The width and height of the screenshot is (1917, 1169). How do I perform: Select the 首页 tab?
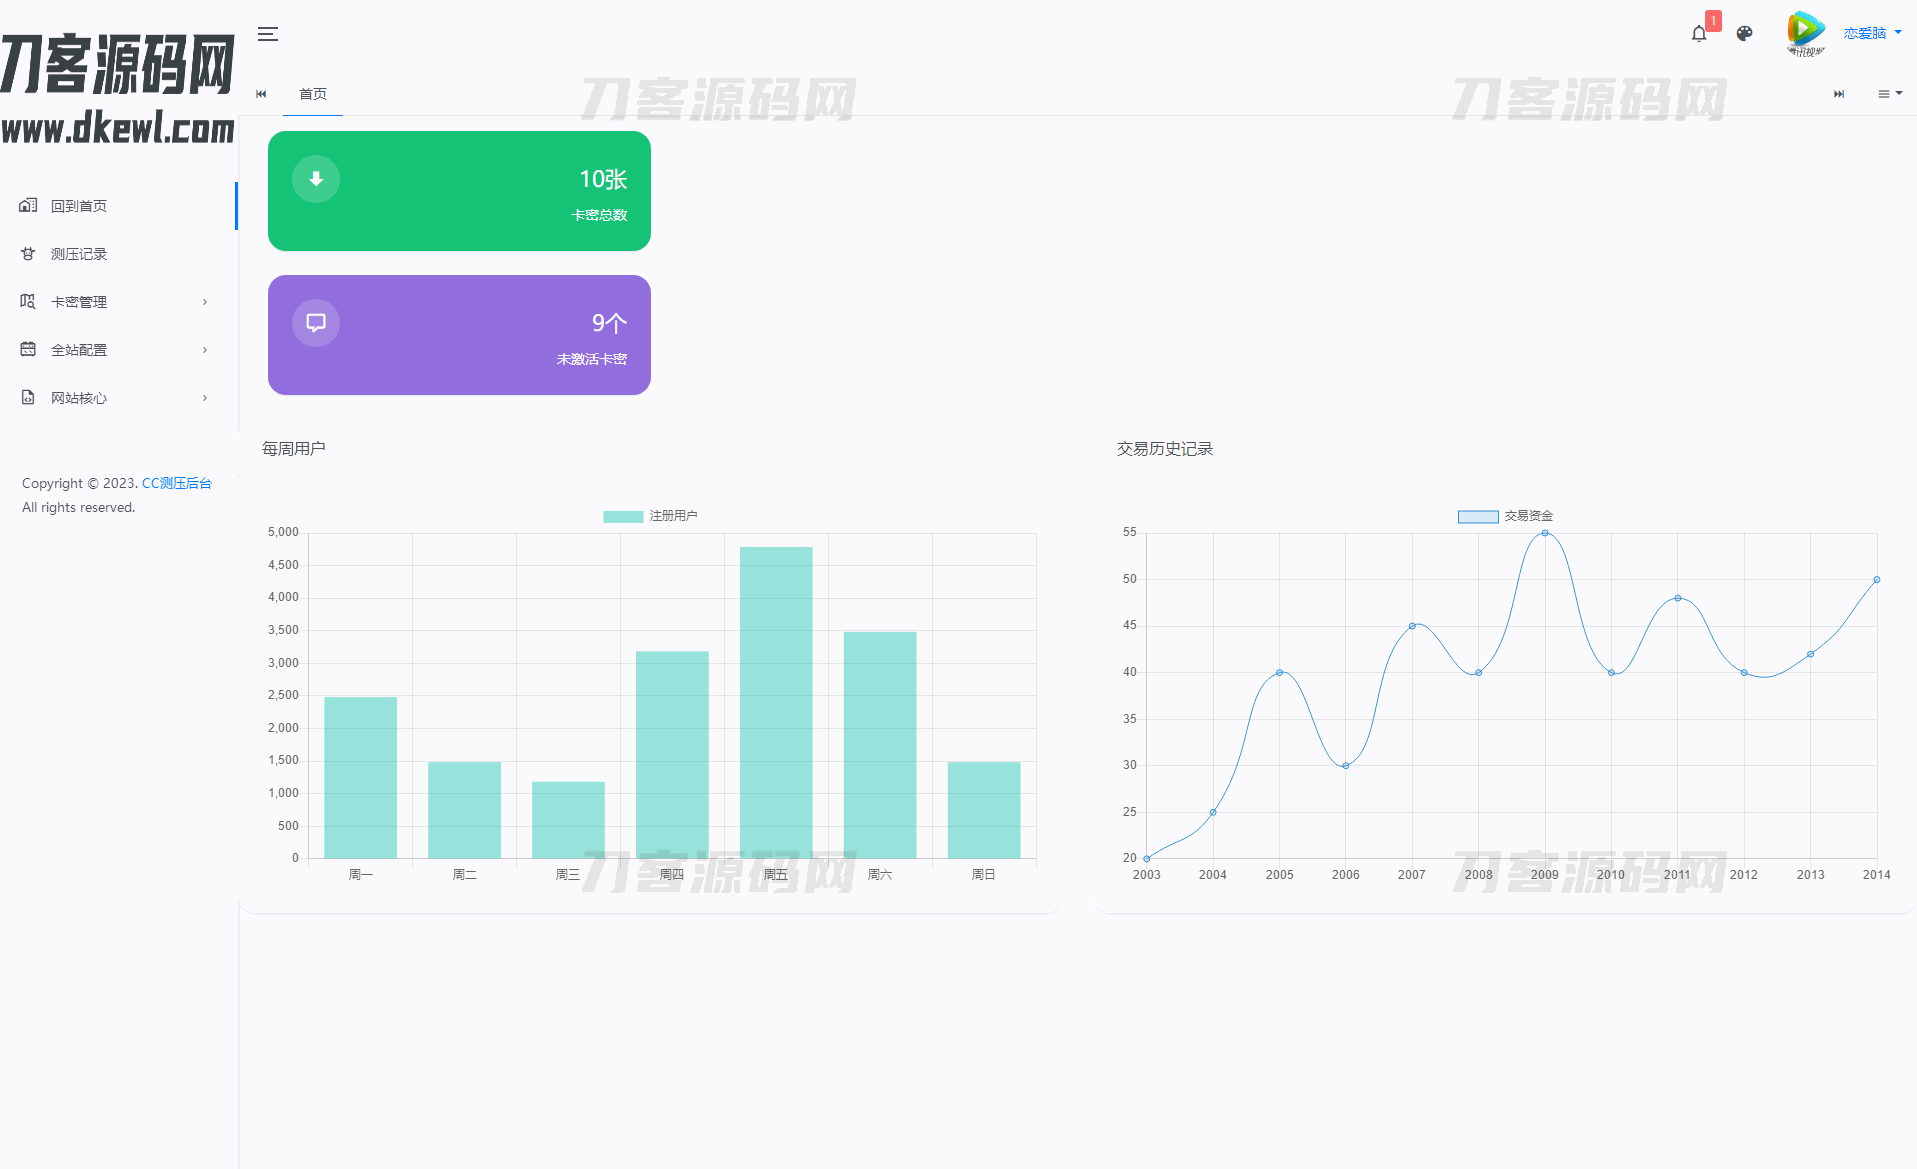313,94
